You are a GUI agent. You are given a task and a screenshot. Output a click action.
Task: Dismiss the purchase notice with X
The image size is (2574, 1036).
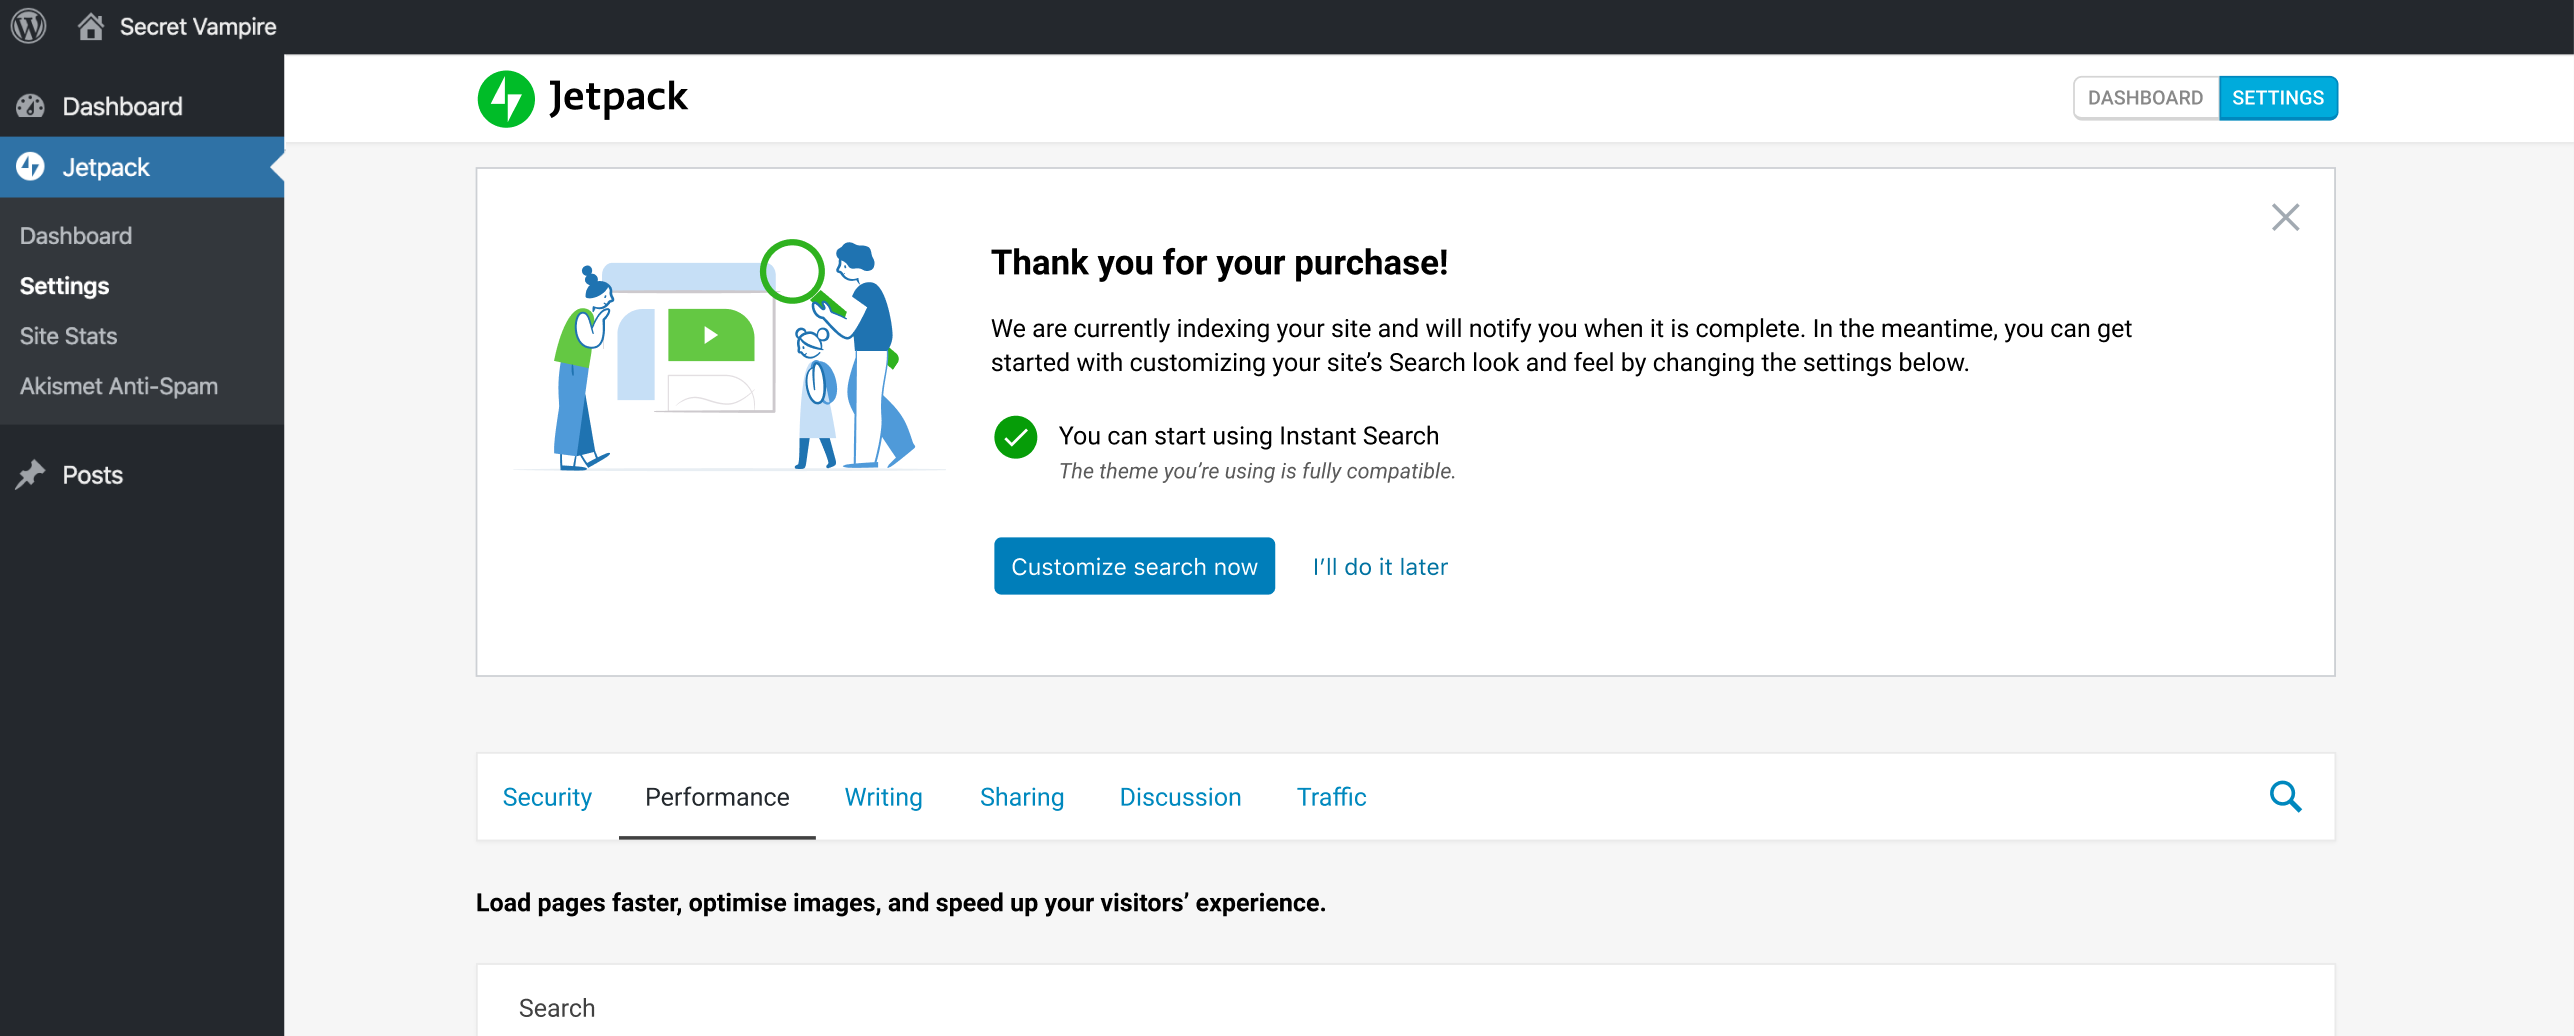[2286, 217]
